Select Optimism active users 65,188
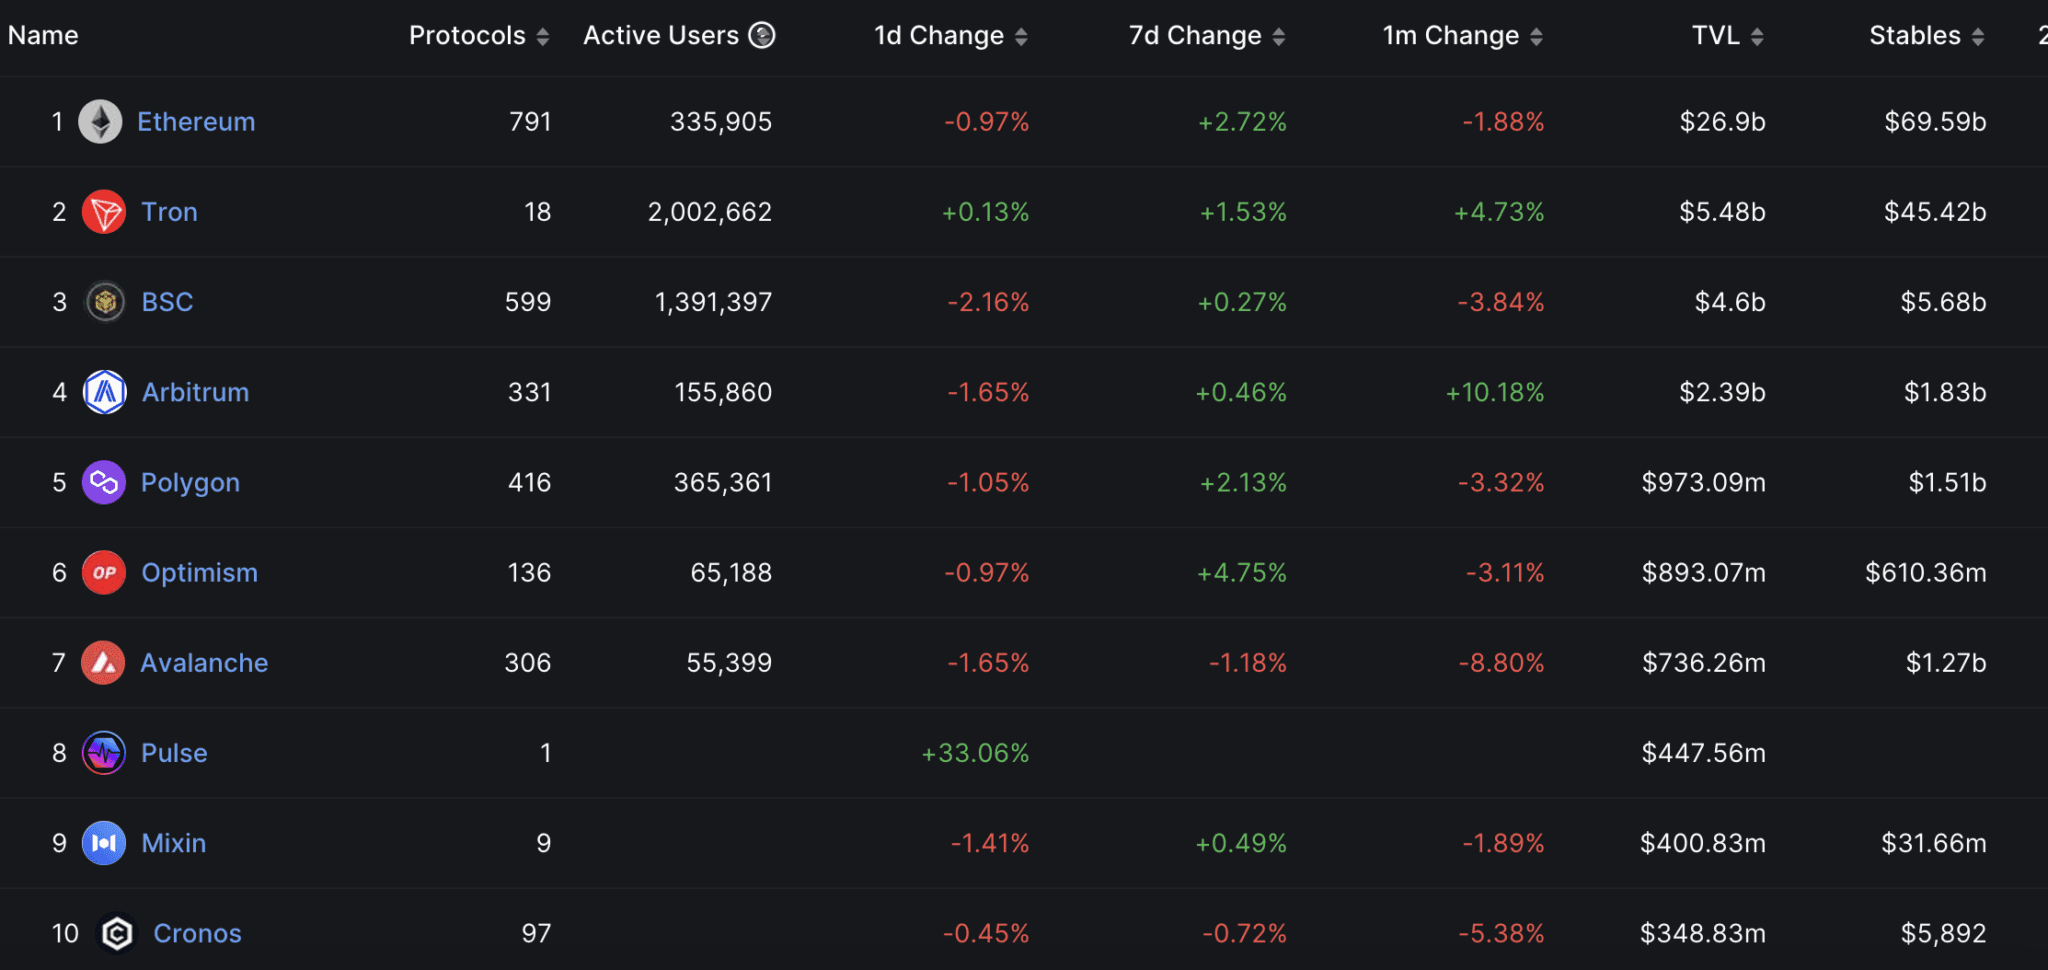Viewport: 2048px width, 970px height. pyautogui.click(x=731, y=573)
